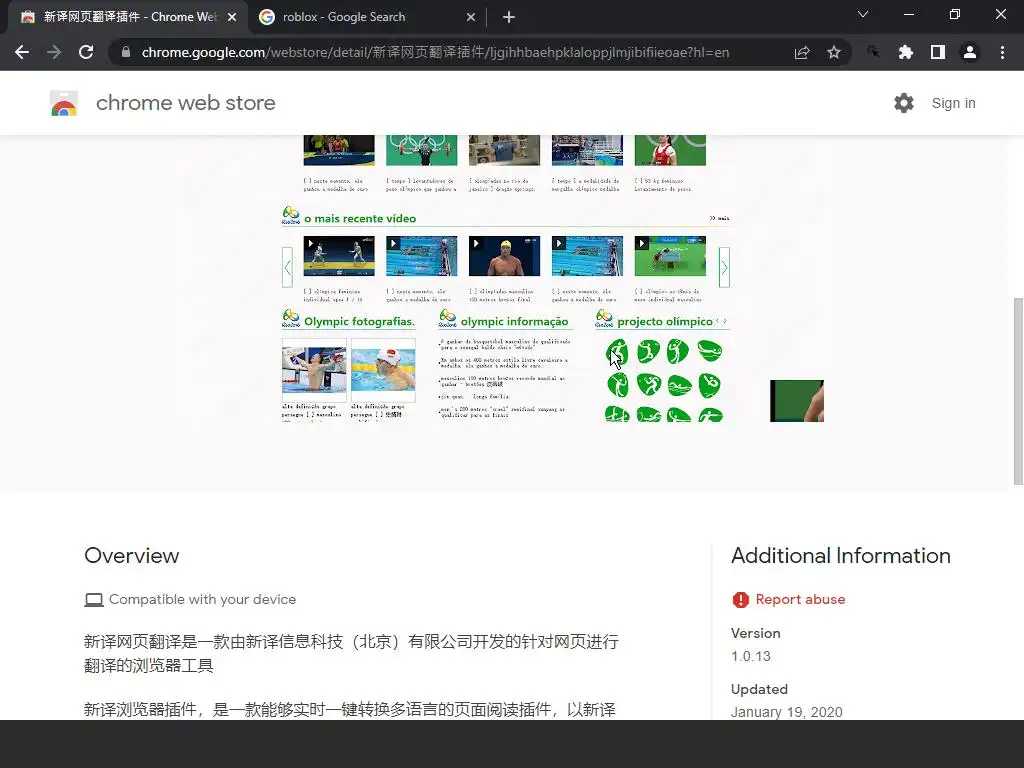Select the 新译网页翻译插件 Chrome Web Store tab
The image size is (1024, 768).
[128, 17]
